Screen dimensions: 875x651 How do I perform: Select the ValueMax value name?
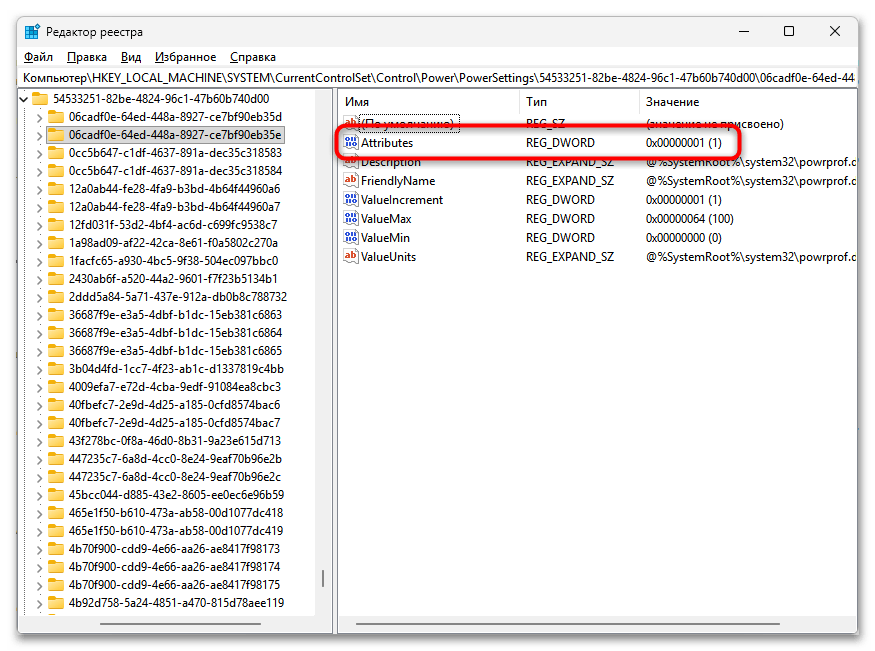tap(386, 219)
